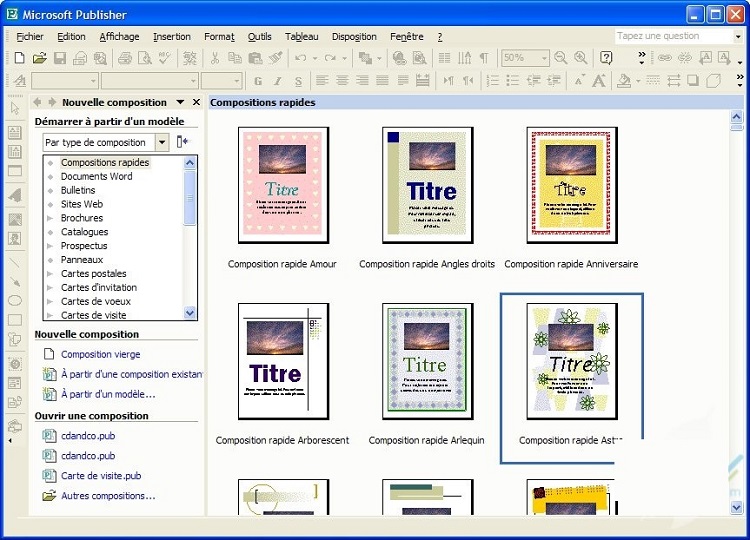Open the Affichage menu
This screenshot has width=750, height=540.
coord(119,37)
